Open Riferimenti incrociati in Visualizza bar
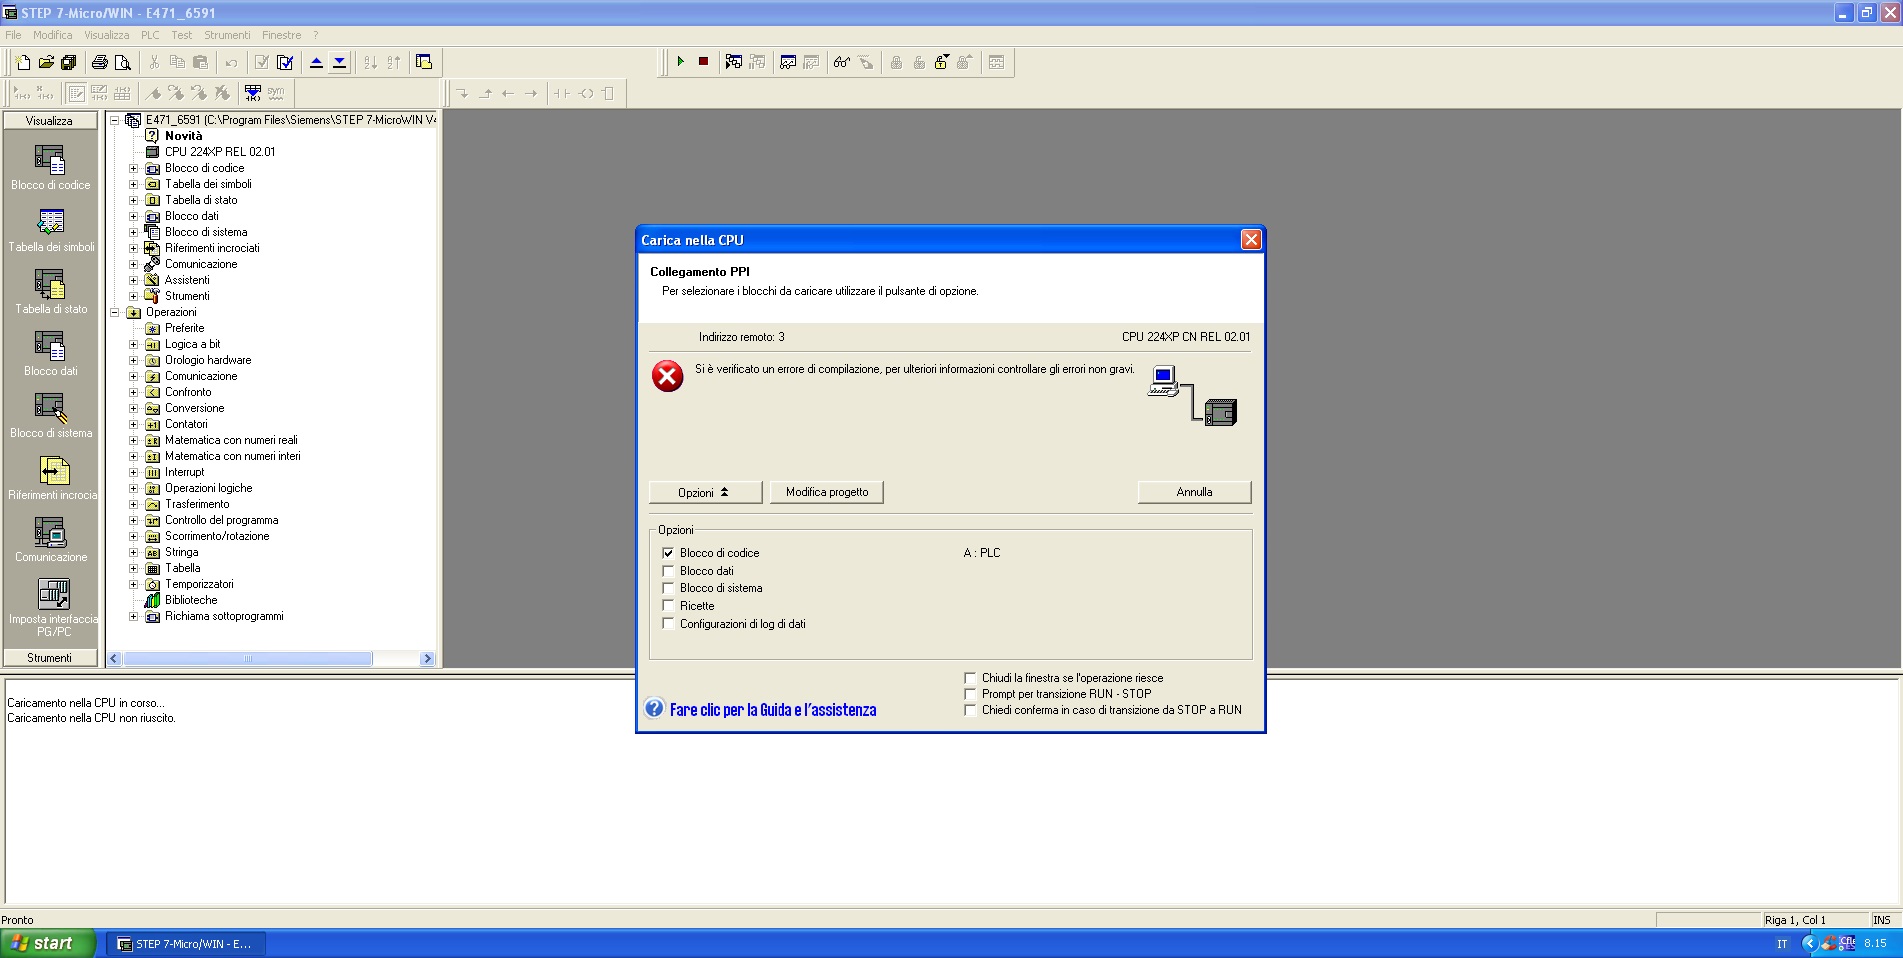1903x958 pixels. coord(52,477)
